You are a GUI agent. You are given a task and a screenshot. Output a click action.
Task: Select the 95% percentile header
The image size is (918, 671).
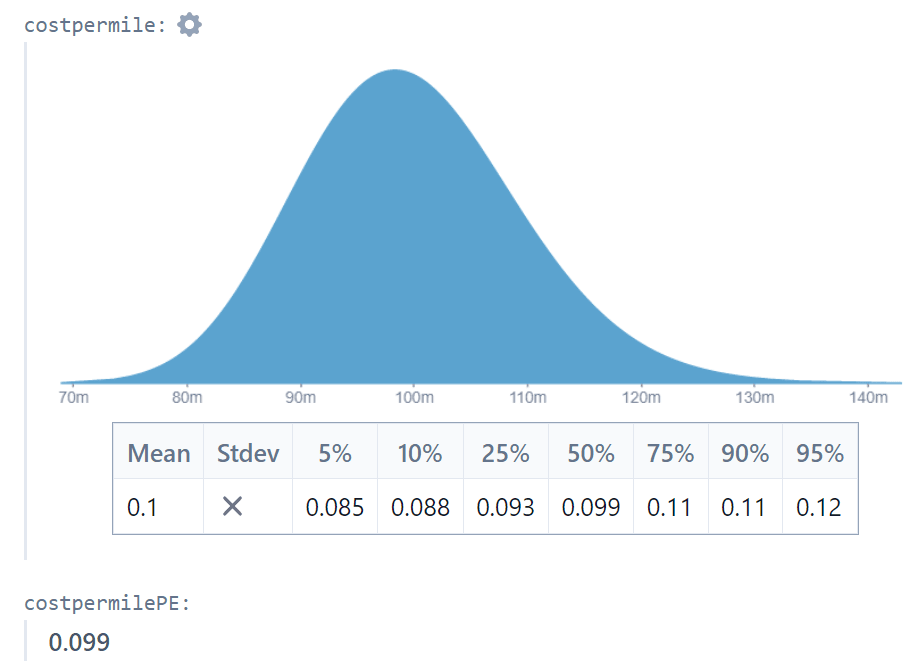pyautogui.click(x=820, y=453)
